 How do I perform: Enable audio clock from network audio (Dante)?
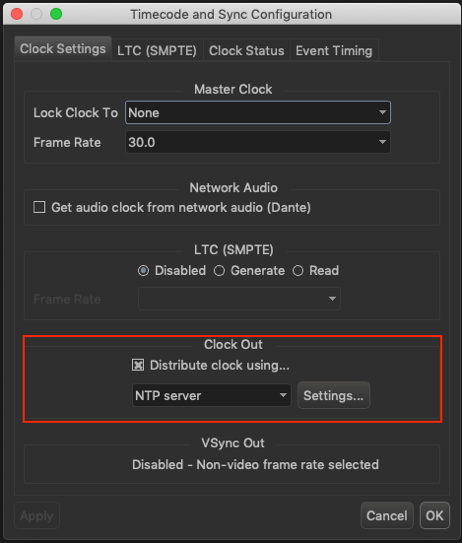coord(39,207)
